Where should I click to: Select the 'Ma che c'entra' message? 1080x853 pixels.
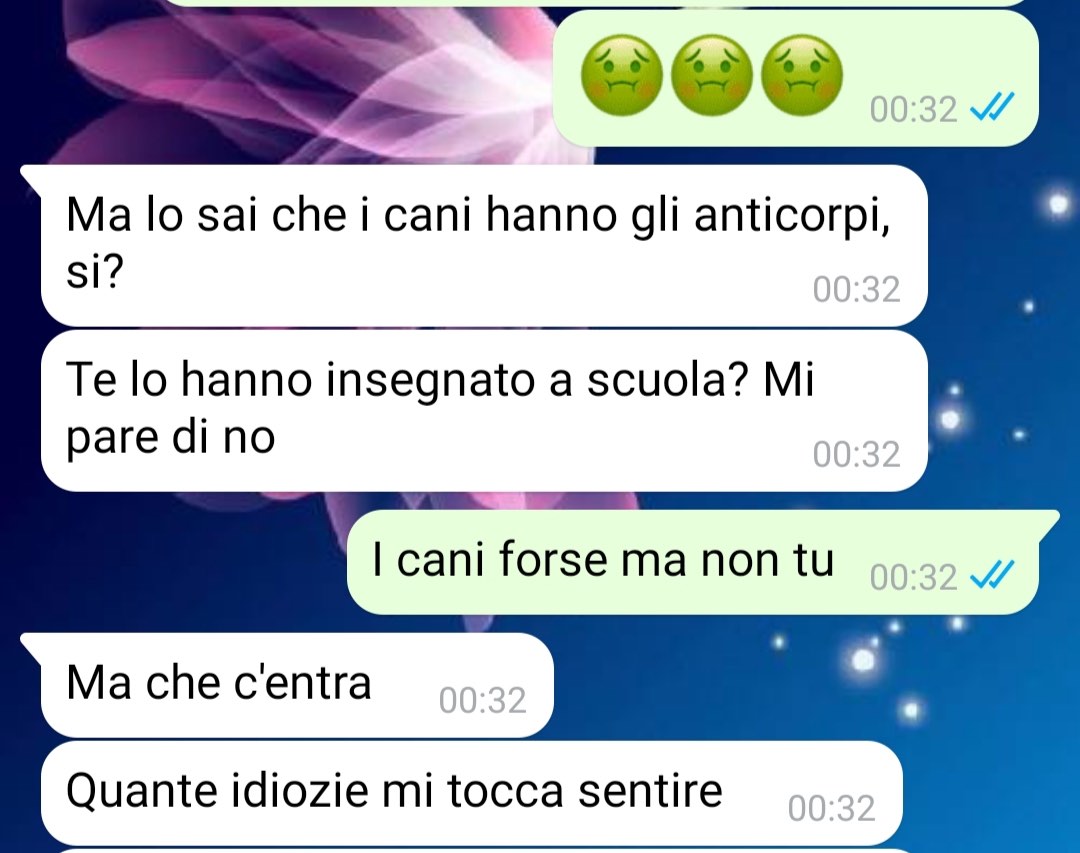(x=297, y=685)
